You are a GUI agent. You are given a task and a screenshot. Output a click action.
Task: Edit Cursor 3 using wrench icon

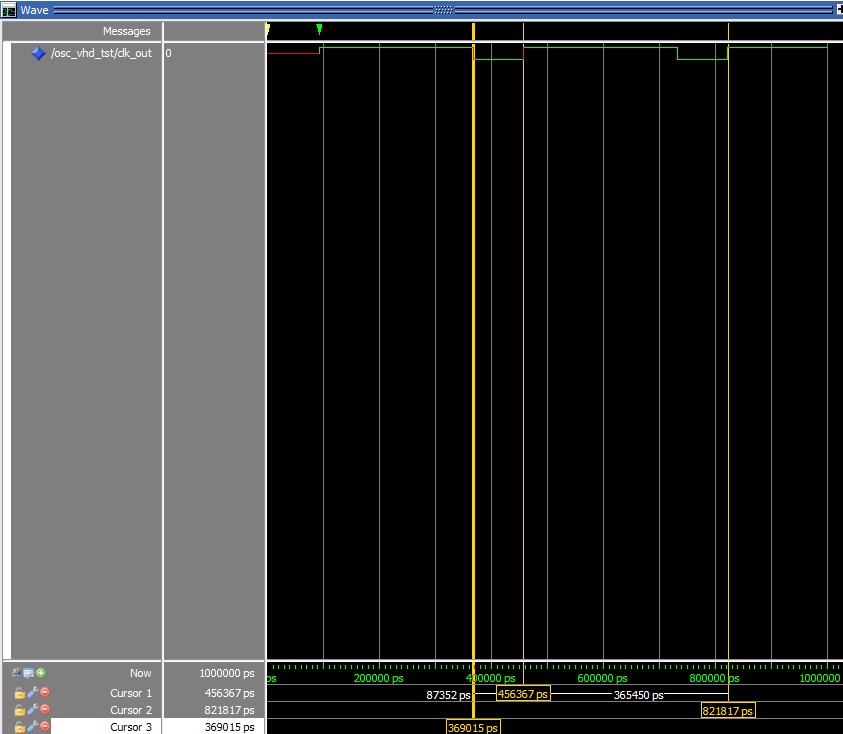[x=32, y=727]
